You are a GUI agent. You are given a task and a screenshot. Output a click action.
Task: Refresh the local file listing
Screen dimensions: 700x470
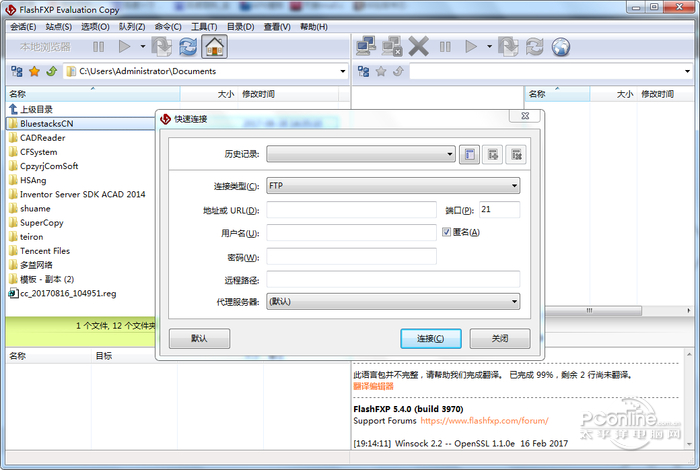[188, 46]
